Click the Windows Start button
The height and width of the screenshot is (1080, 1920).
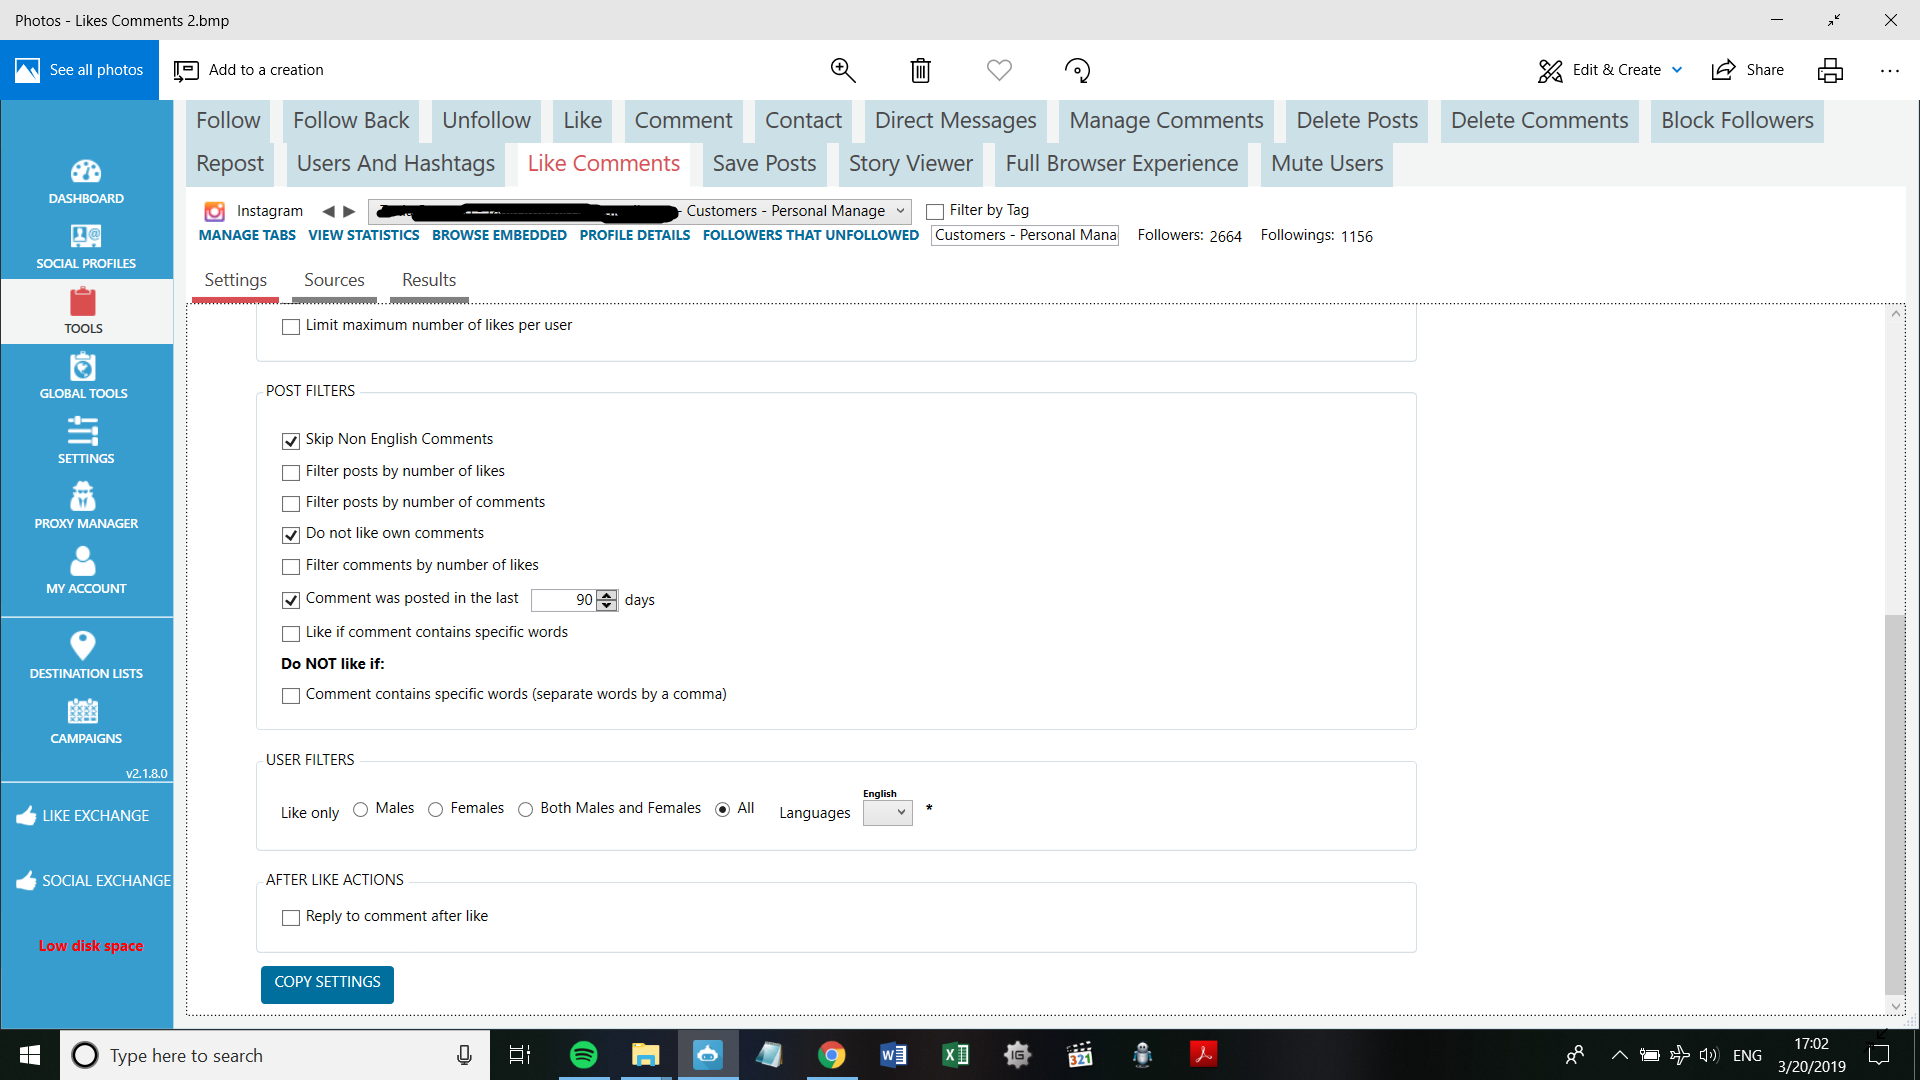[x=30, y=1055]
